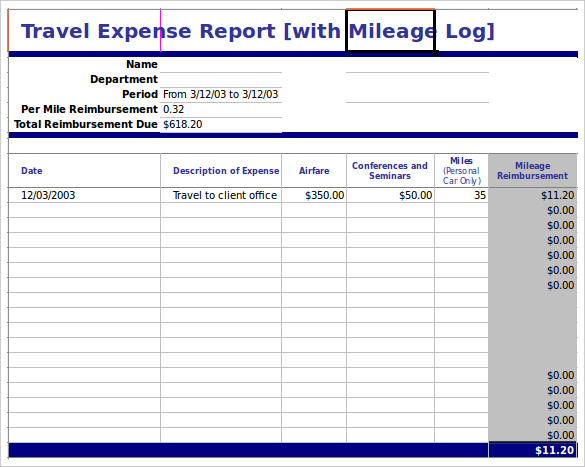This screenshot has height=467, width=585.
Task: Select the Airfare column header
Action: (x=314, y=170)
